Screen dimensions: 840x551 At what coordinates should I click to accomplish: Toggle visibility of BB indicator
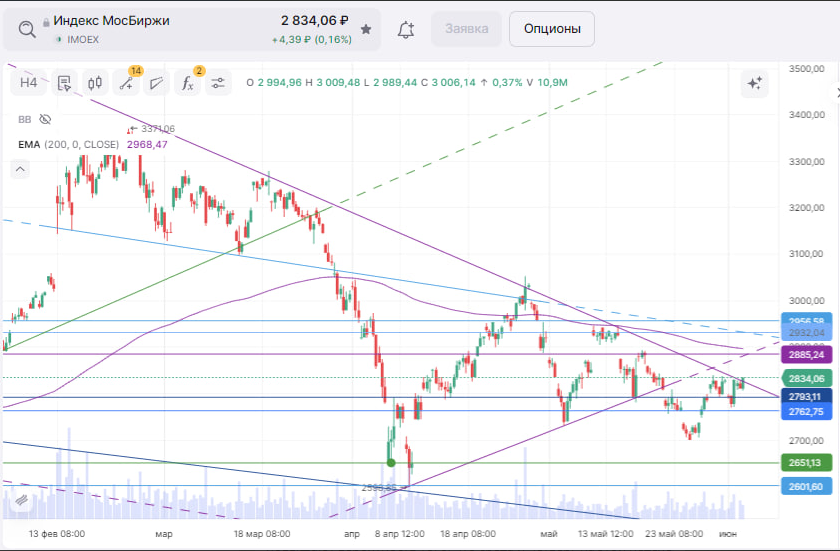(x=44, y=119)
